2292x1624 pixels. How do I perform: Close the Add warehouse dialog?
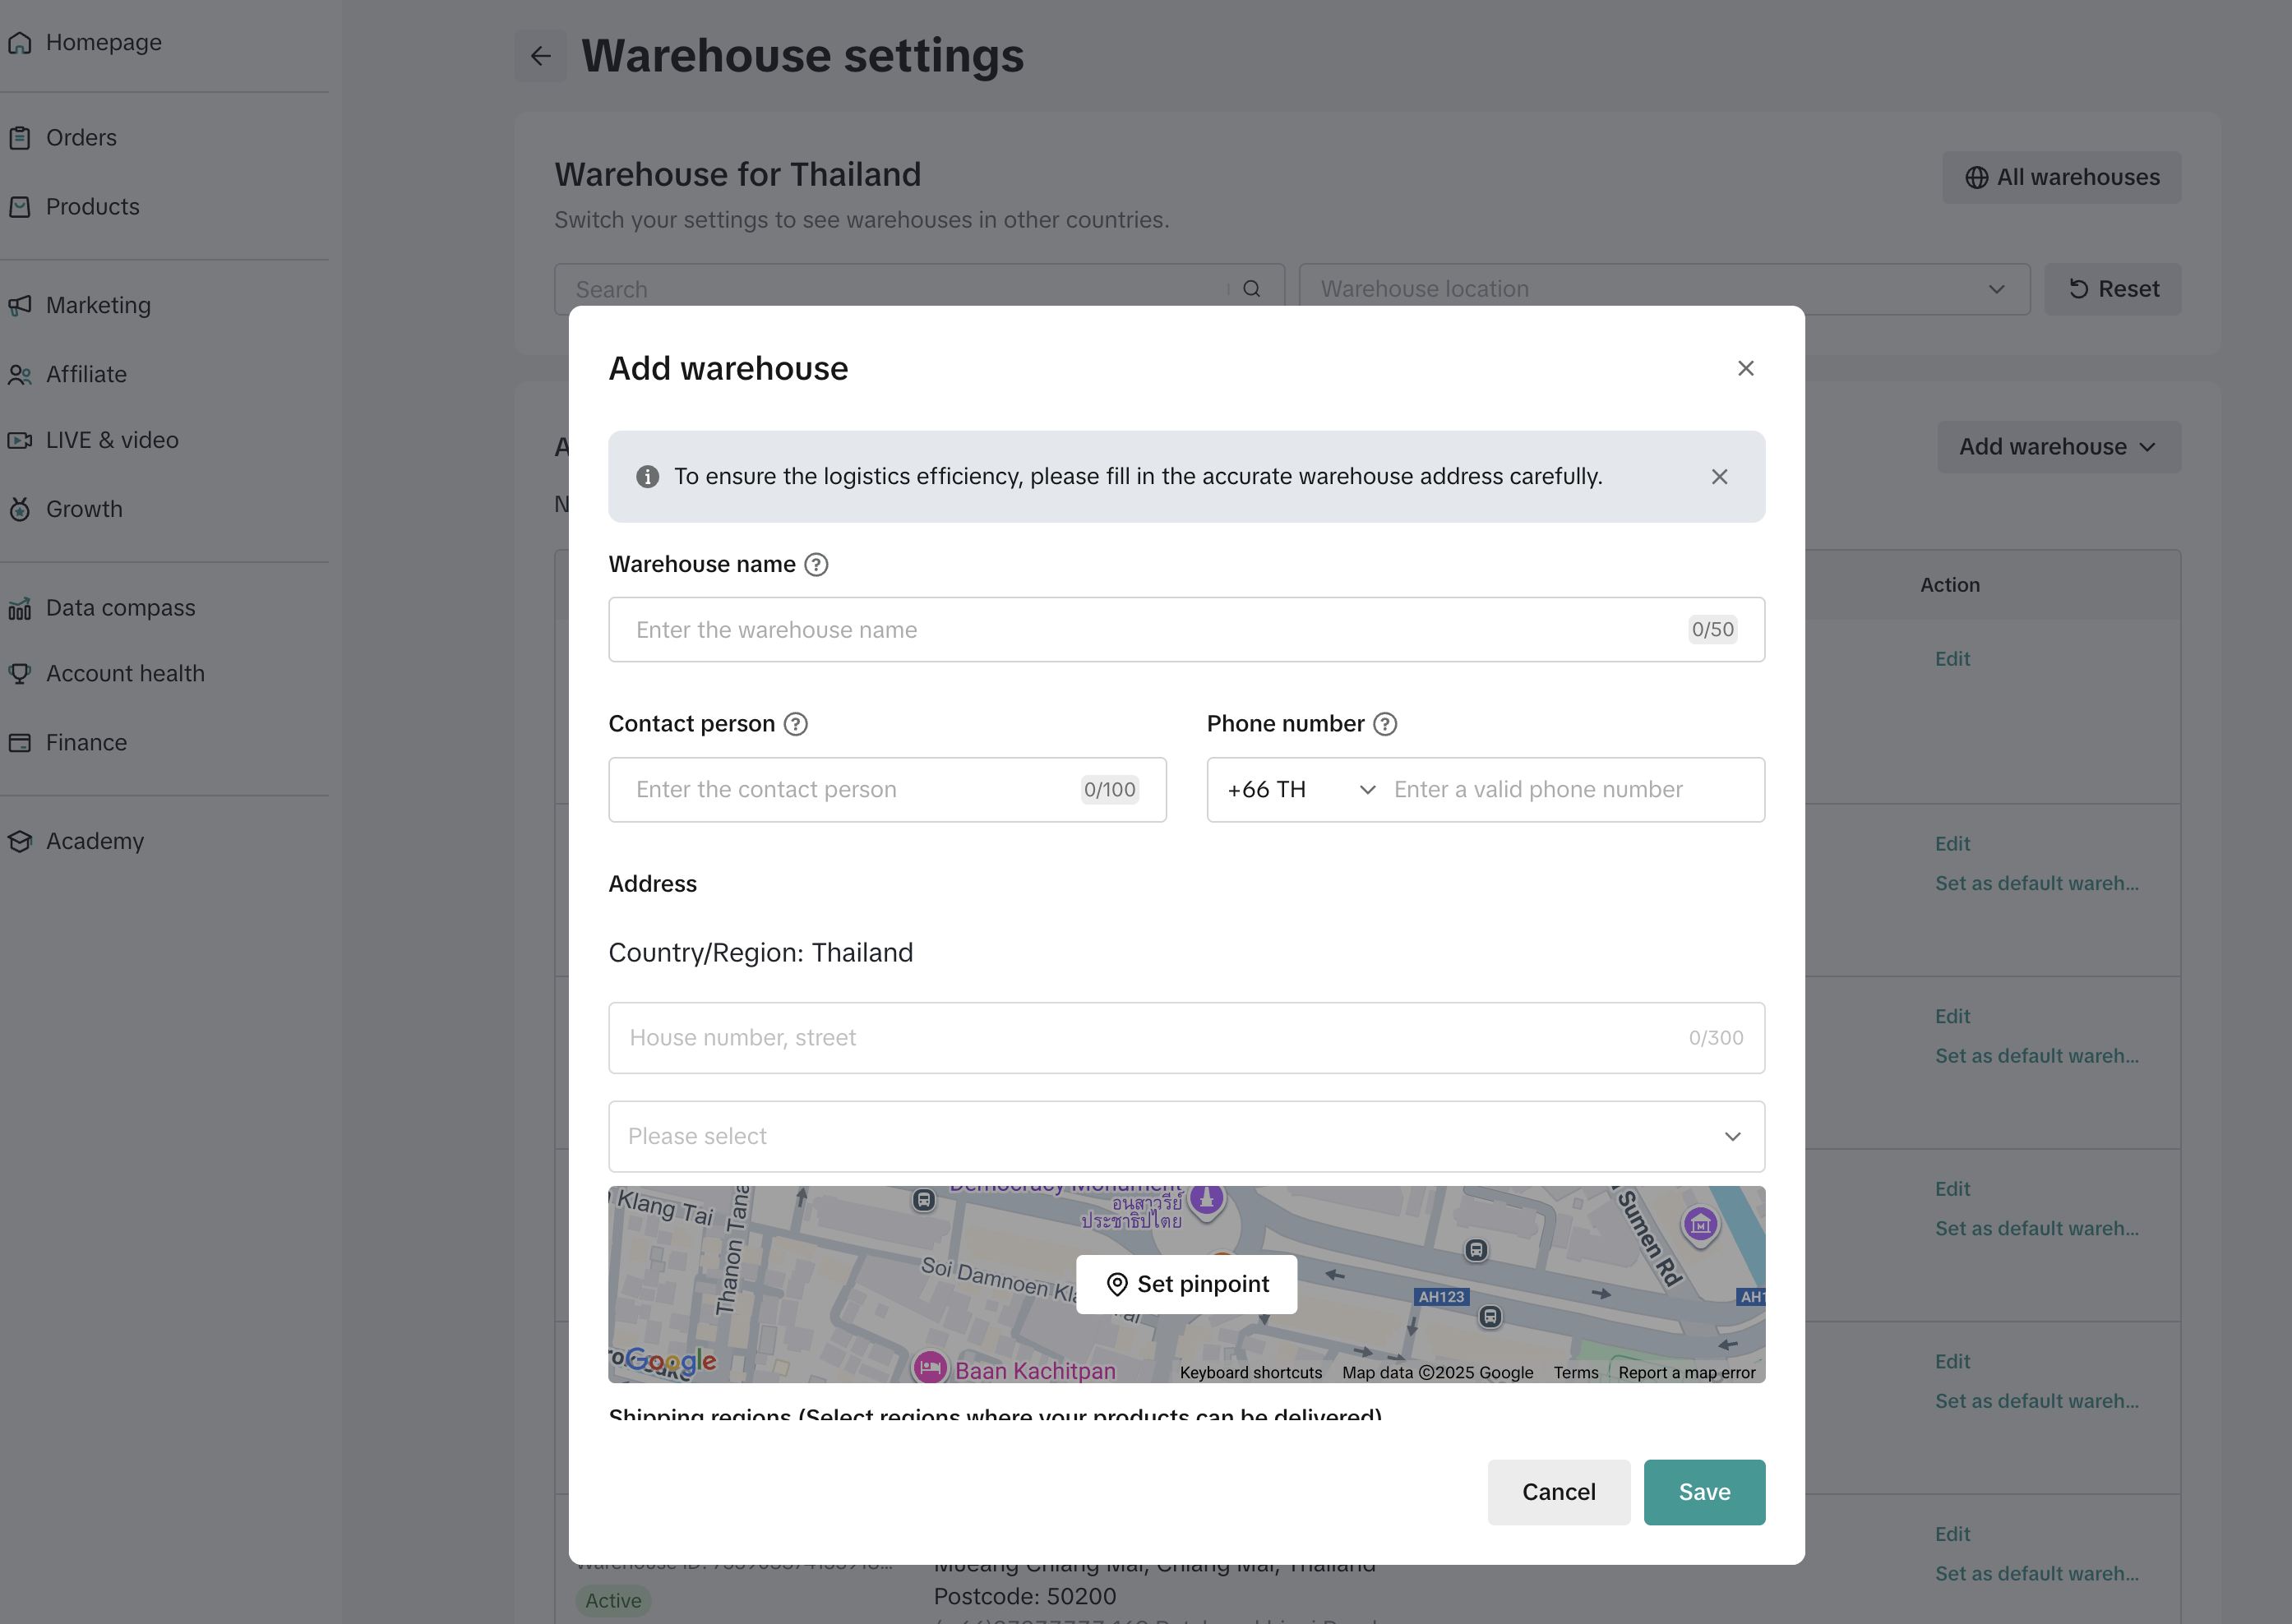pyautogui.click(x=1745, y=369)
